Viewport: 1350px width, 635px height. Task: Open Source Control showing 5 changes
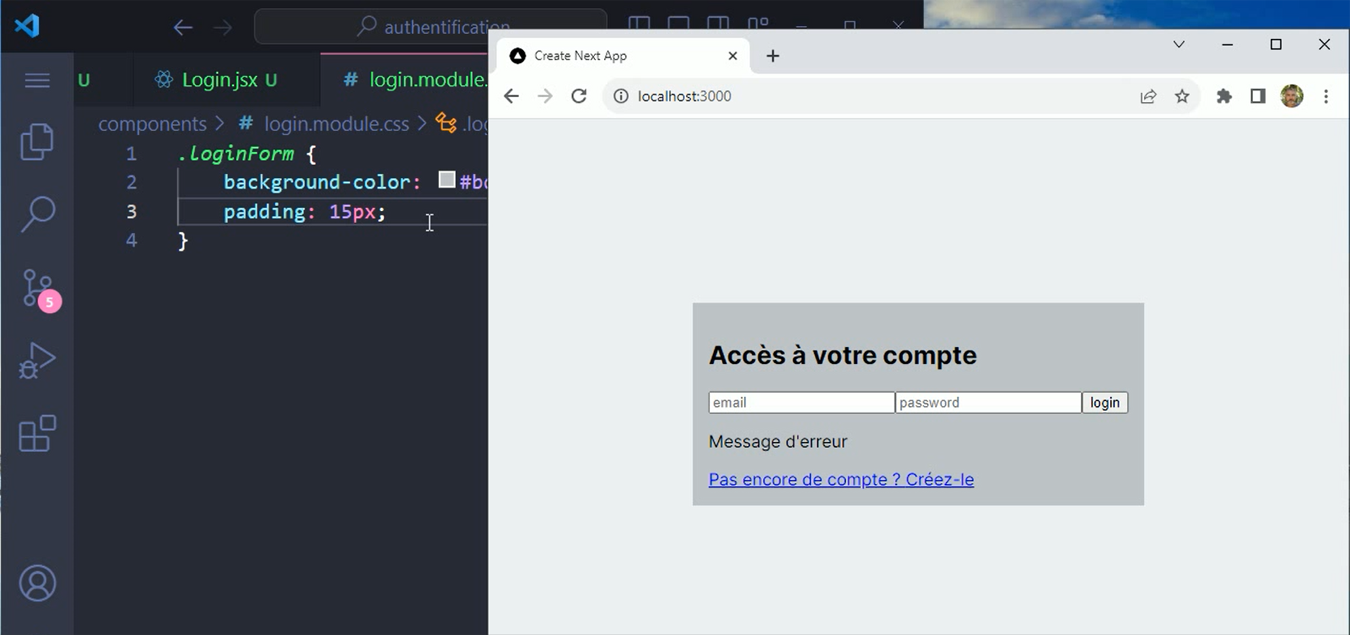[x=37, y=288]
